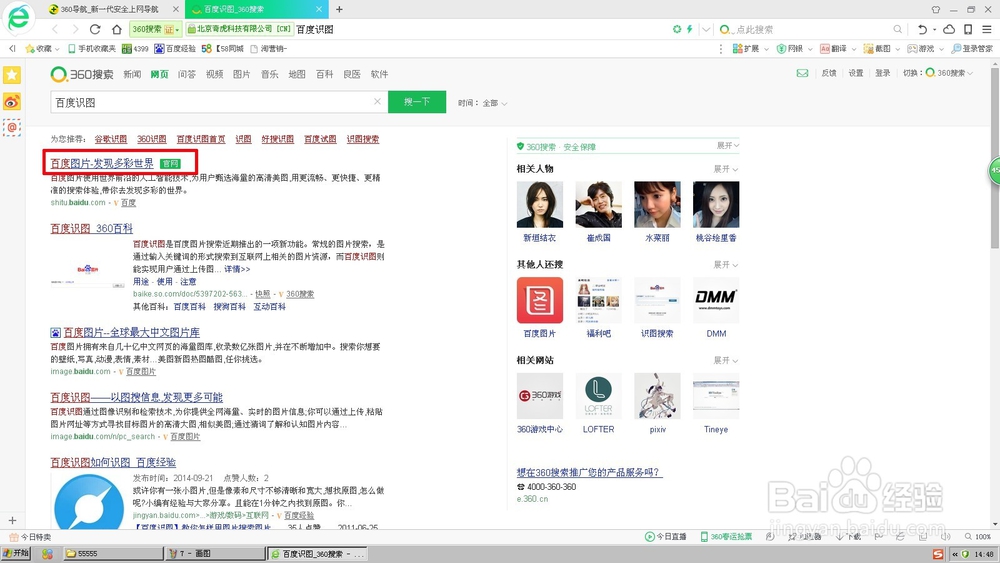Click the 360 browser logo
The image size is (1000, 563).
pos(18,17)
